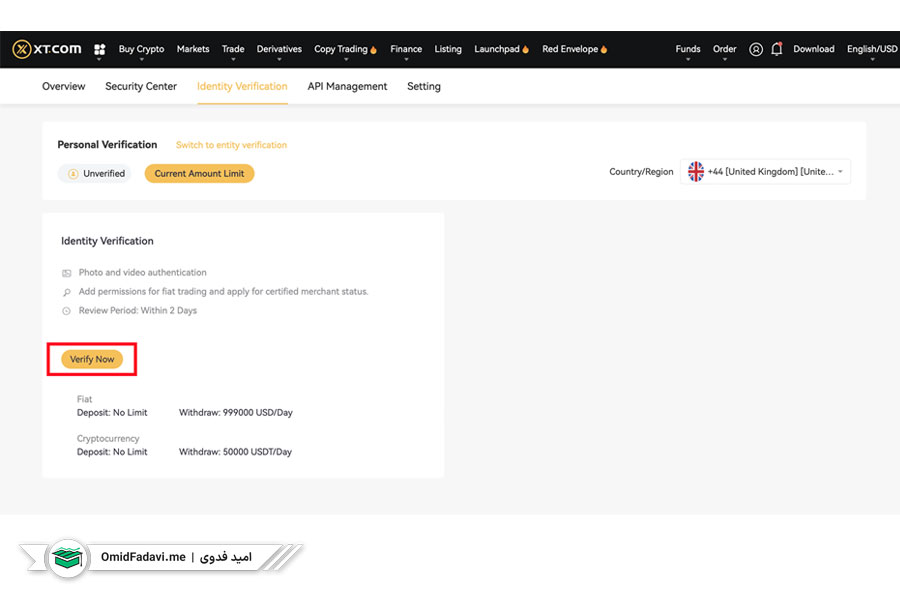Open the Setting tab
Screen dimensions: 900x600
tap(424, 86)
